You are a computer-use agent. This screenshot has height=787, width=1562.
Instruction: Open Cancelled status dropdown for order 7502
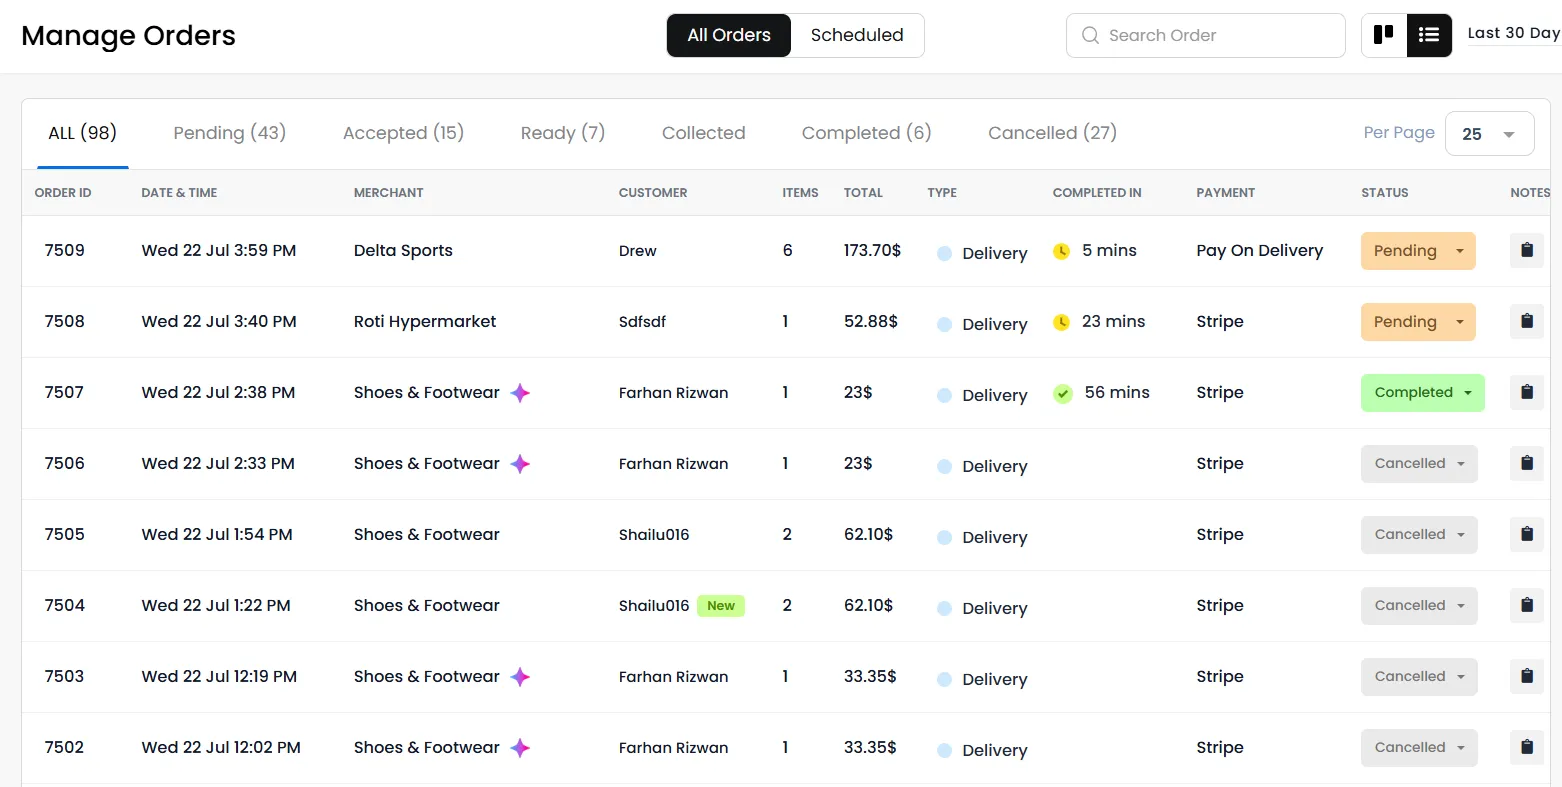tap(1419, 748)
